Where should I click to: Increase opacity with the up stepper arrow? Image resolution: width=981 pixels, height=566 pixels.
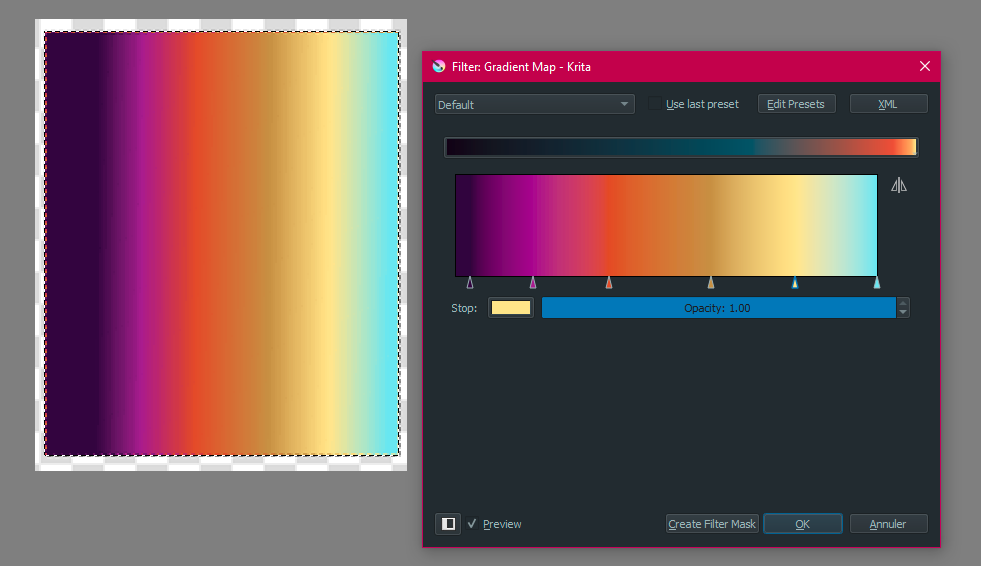tap(903, 303)
